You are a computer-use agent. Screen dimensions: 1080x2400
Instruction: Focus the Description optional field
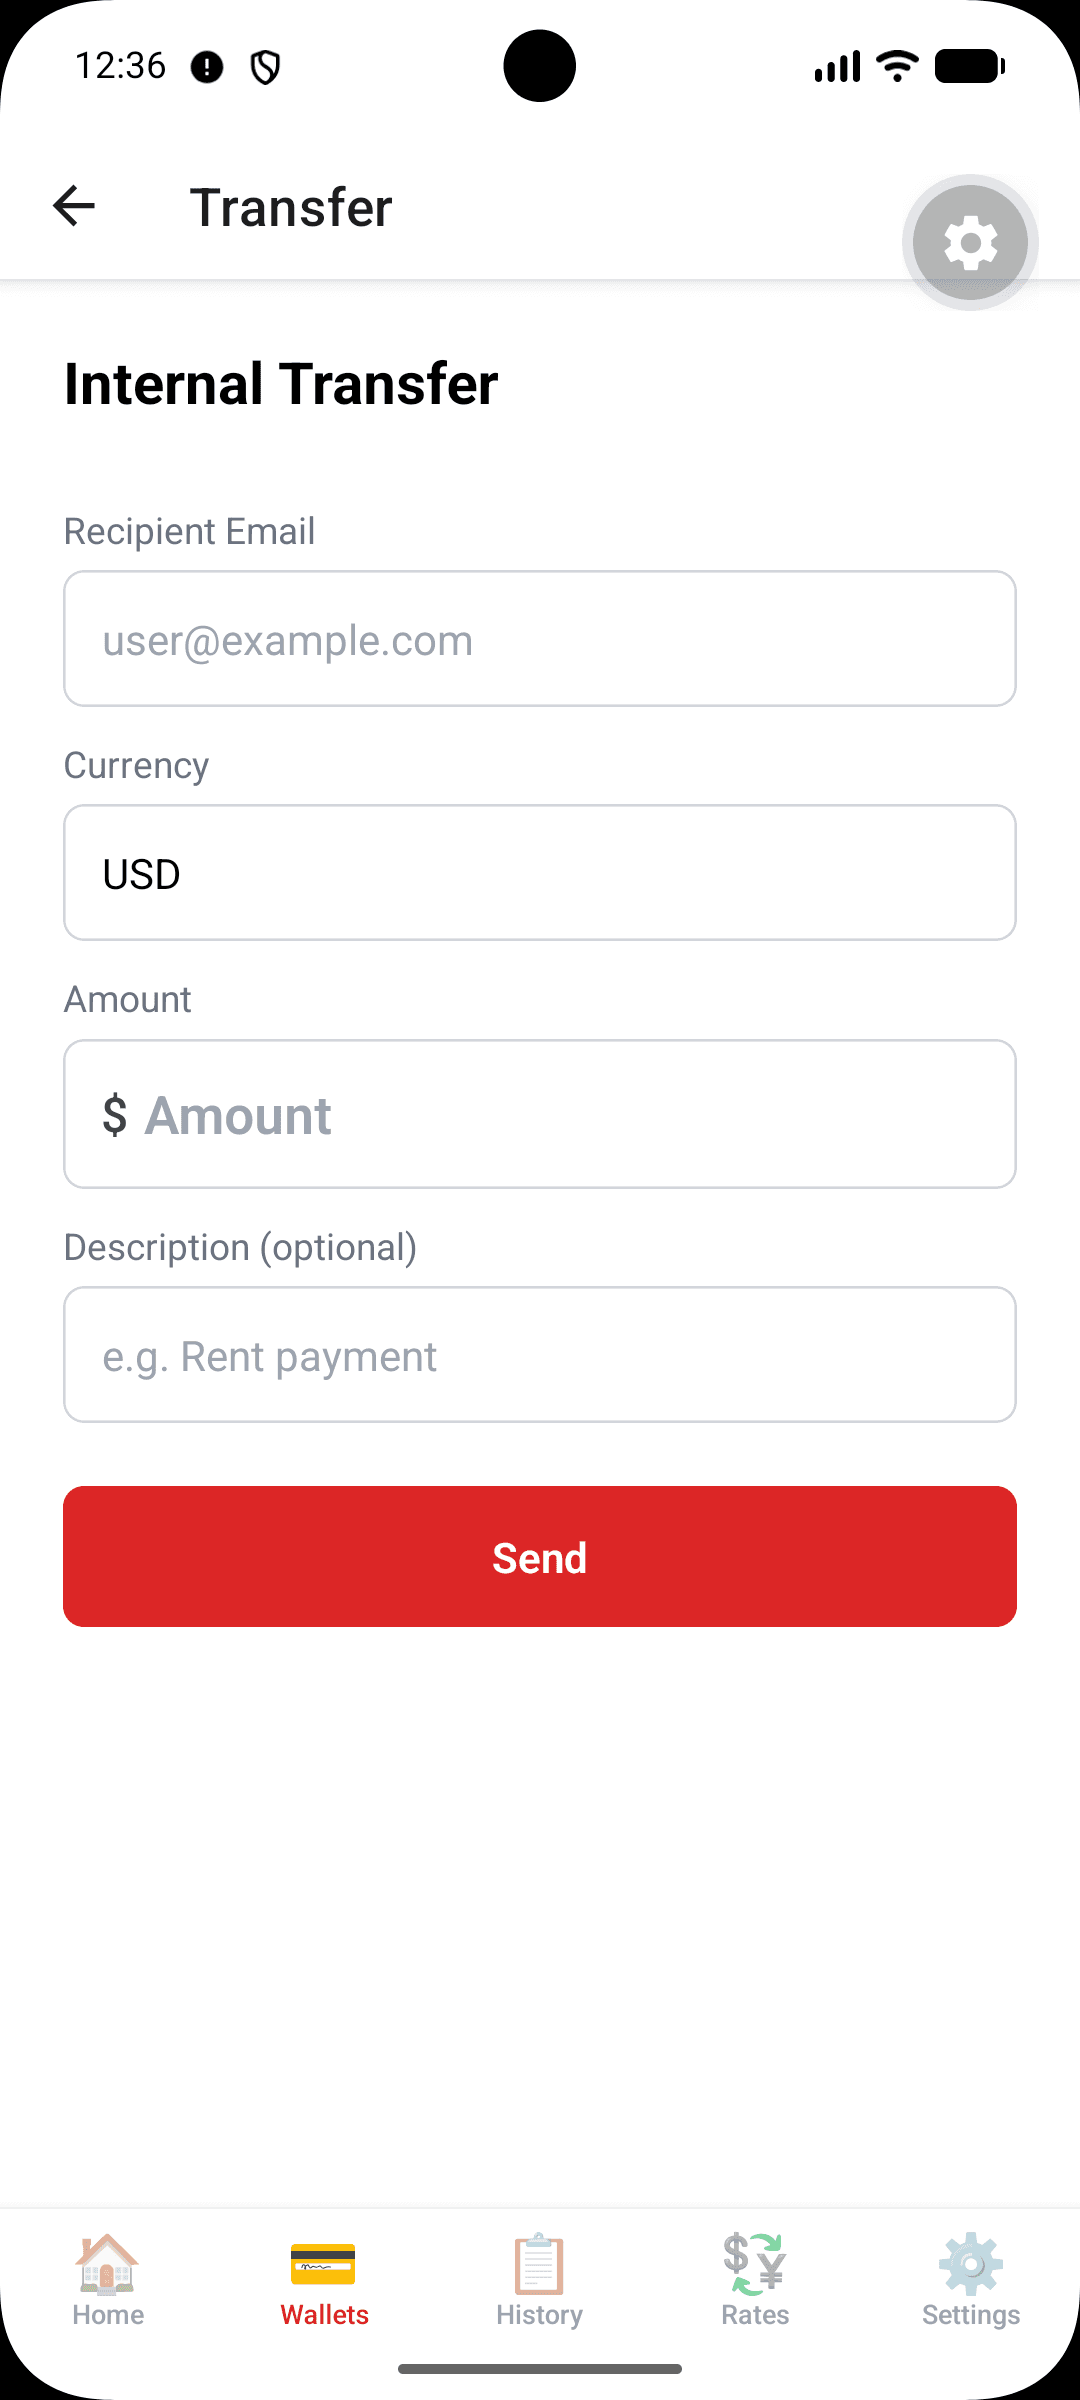pyautogui.click(x=540, y=1355)
